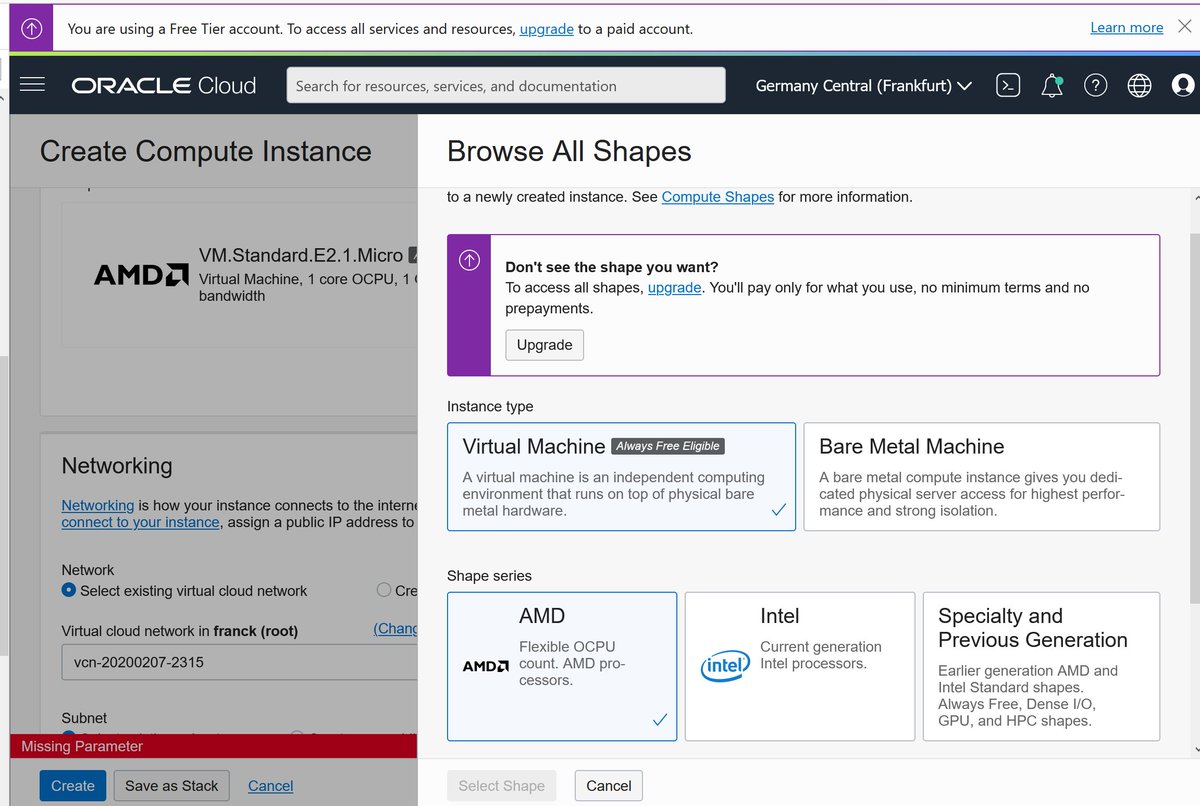Open the vcn-20200207-2315 network dropdown
The image size is (1200, 806).
[240, 662]
